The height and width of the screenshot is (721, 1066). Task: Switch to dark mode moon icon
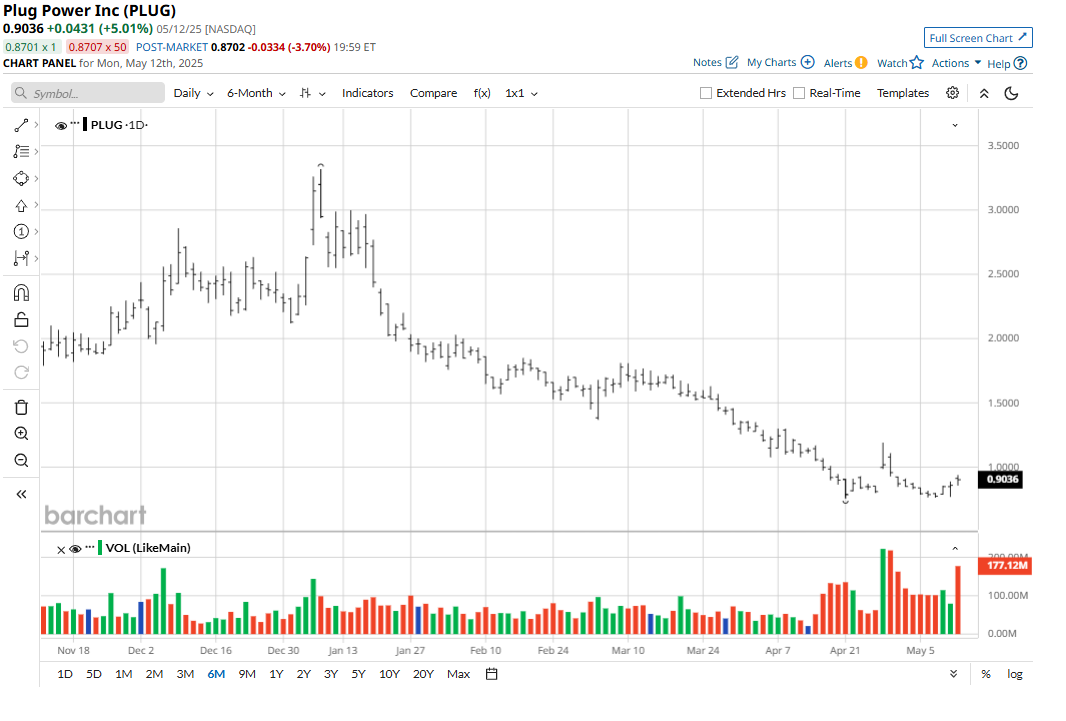(x=1012, y=93)
